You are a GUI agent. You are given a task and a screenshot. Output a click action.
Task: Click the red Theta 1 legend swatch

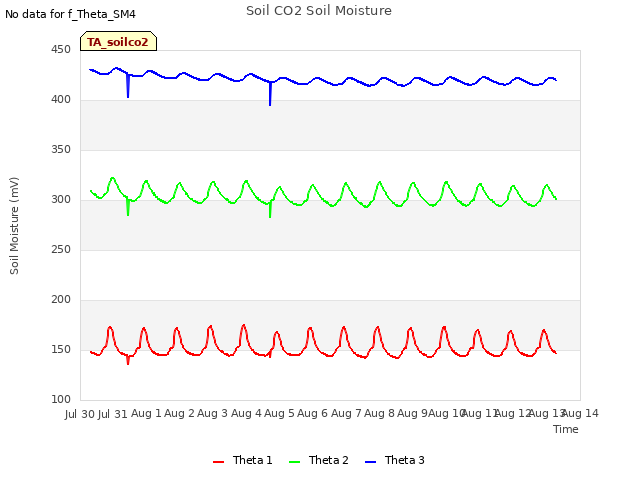pyautogui.click(x=219, y=462)
